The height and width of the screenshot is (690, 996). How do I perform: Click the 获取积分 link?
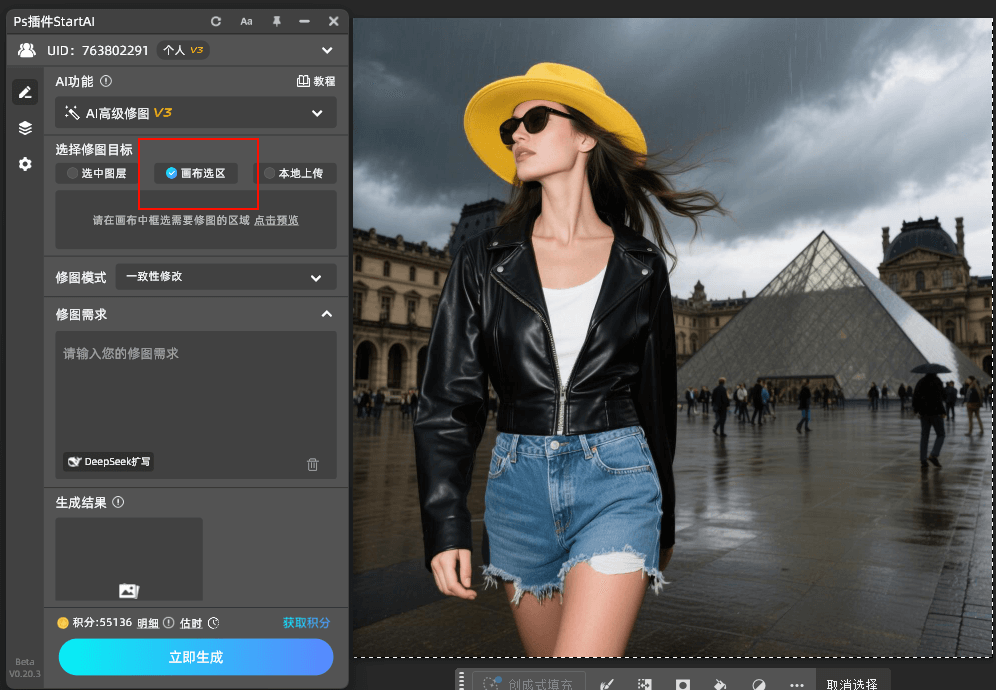(306, 623)
